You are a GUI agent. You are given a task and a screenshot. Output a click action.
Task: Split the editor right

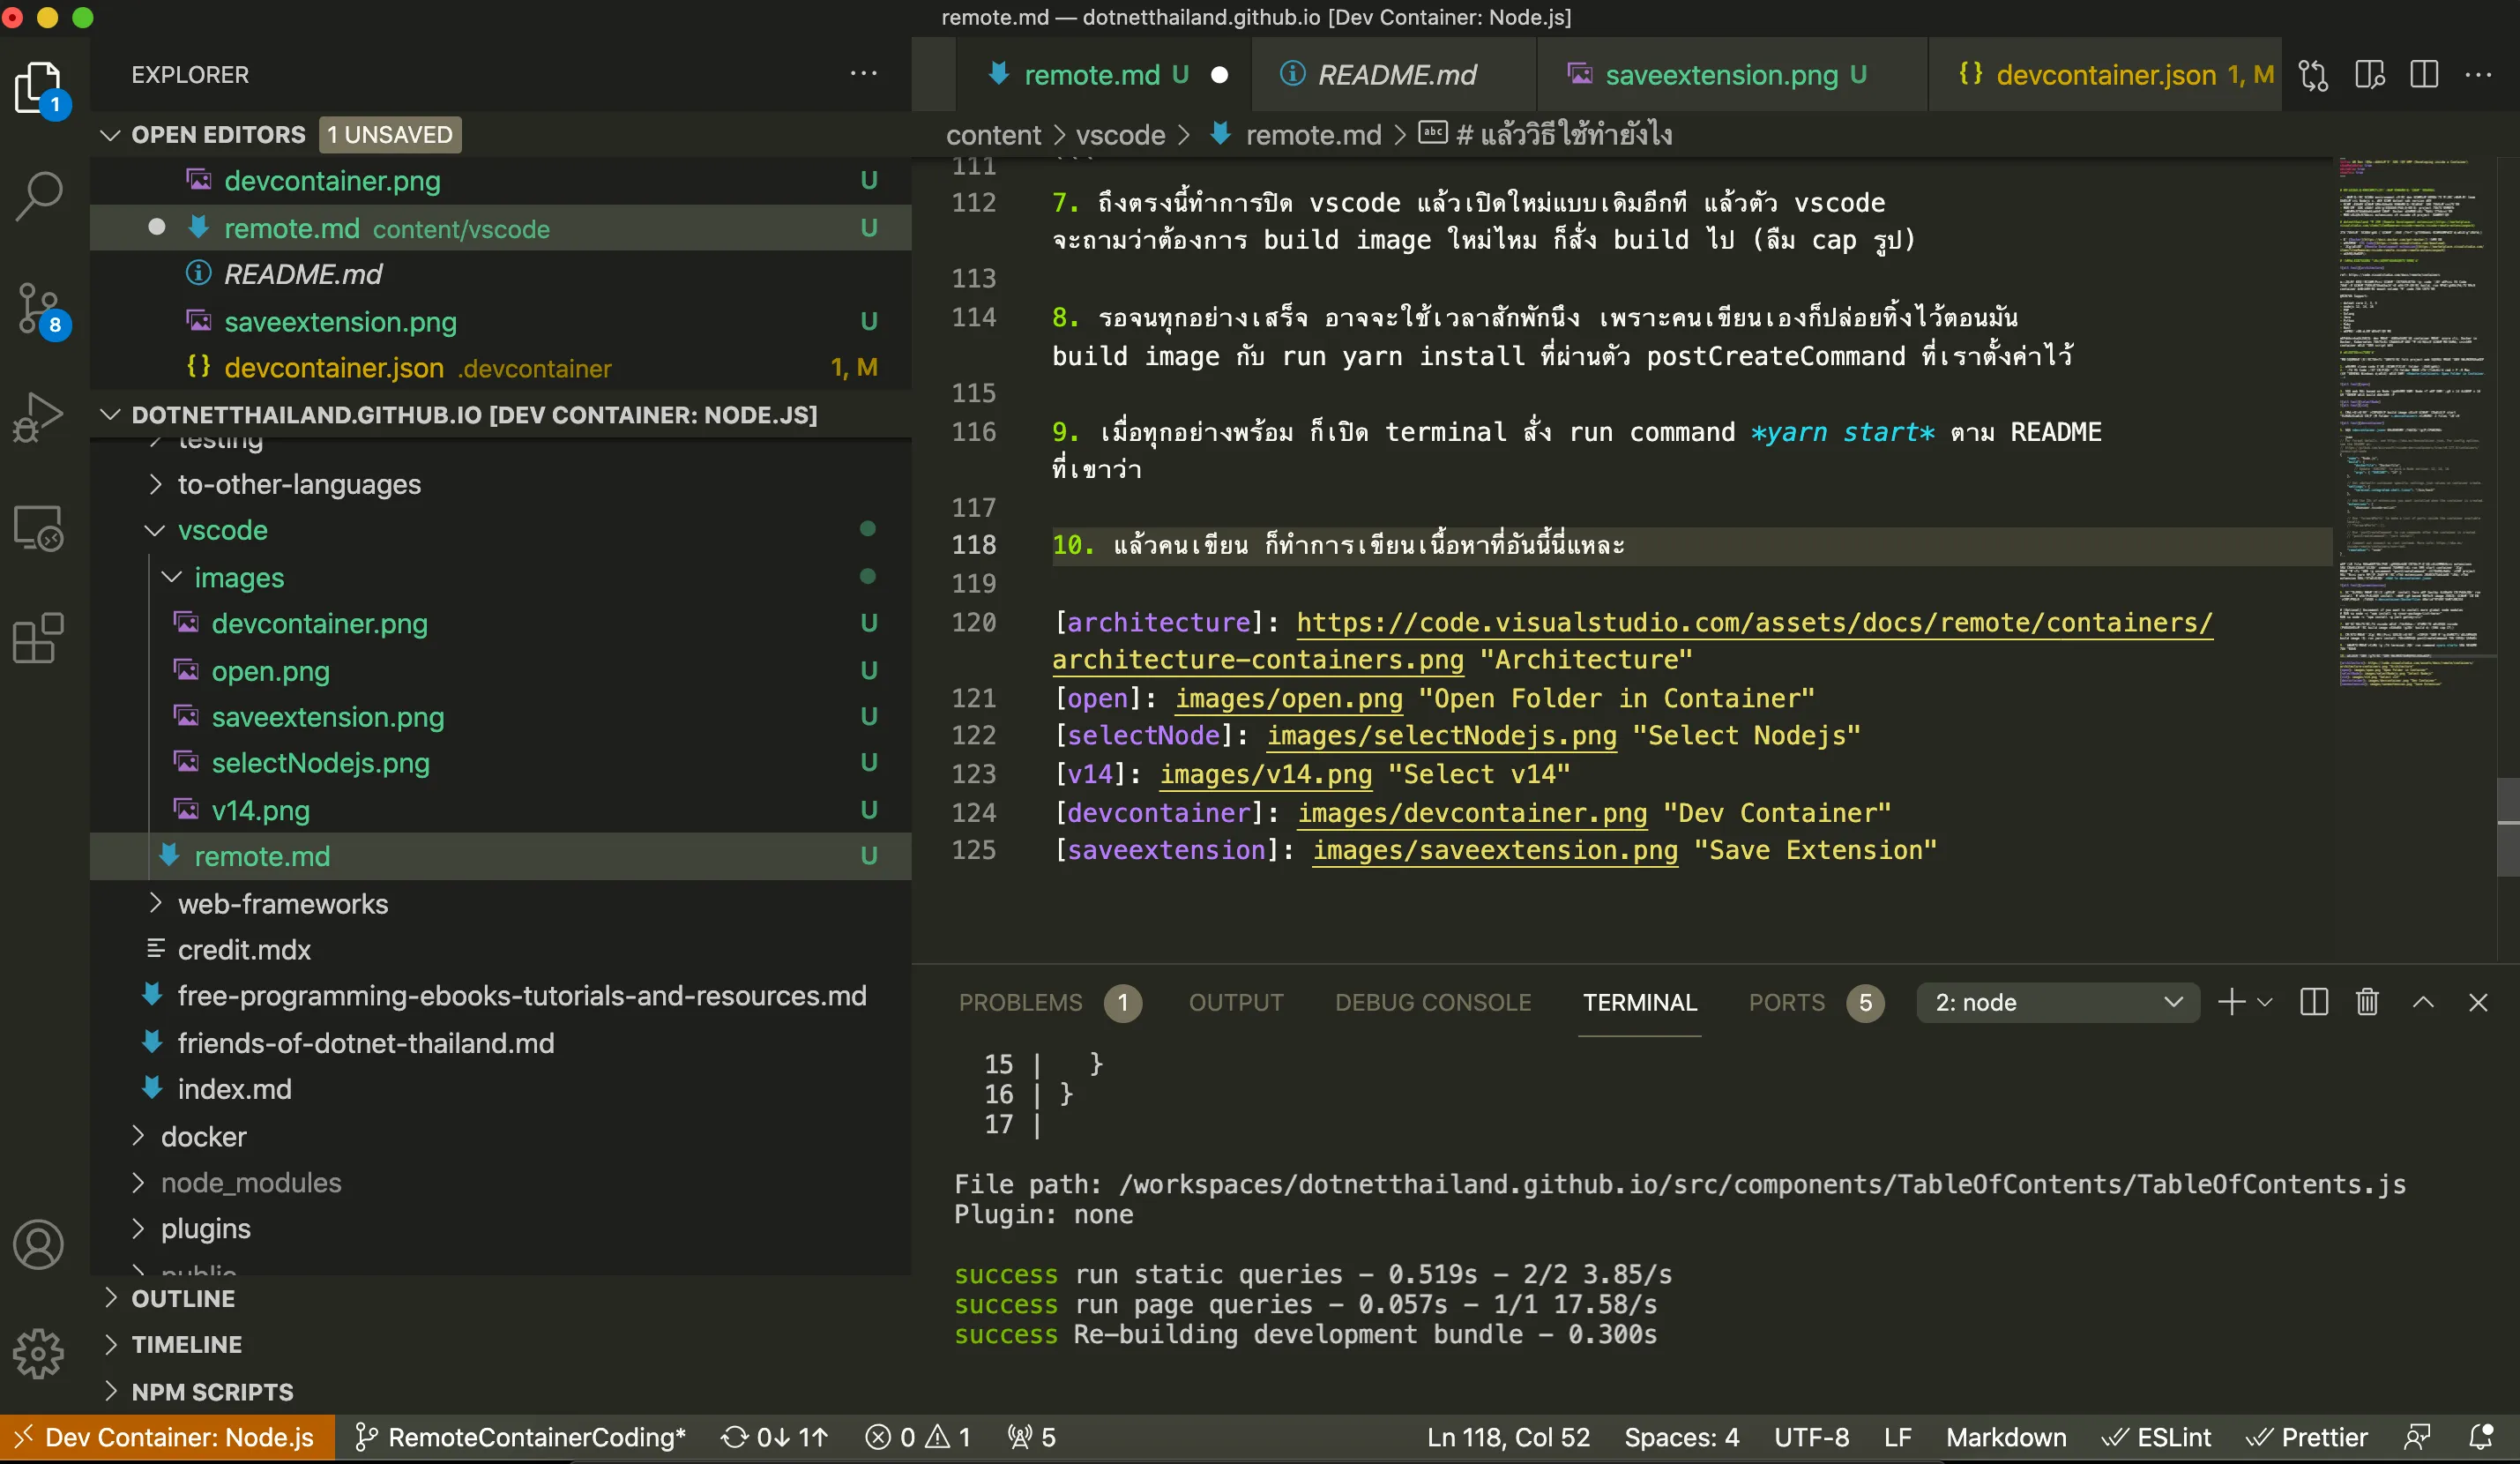pos(2424,75)
